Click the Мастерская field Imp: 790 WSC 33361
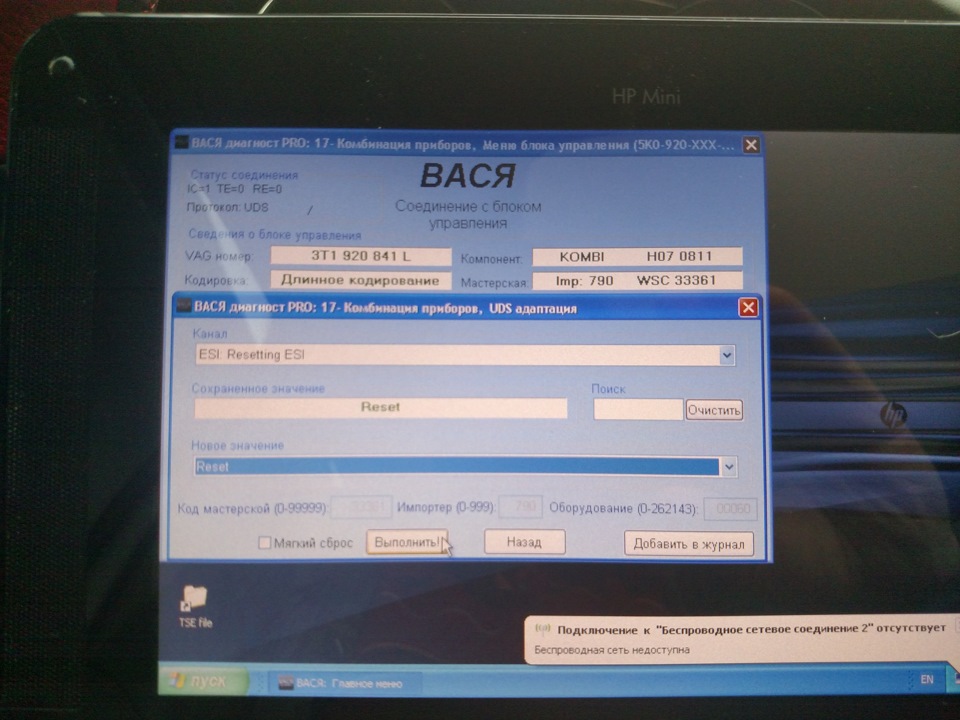960x720 pixels. (637, 280)
